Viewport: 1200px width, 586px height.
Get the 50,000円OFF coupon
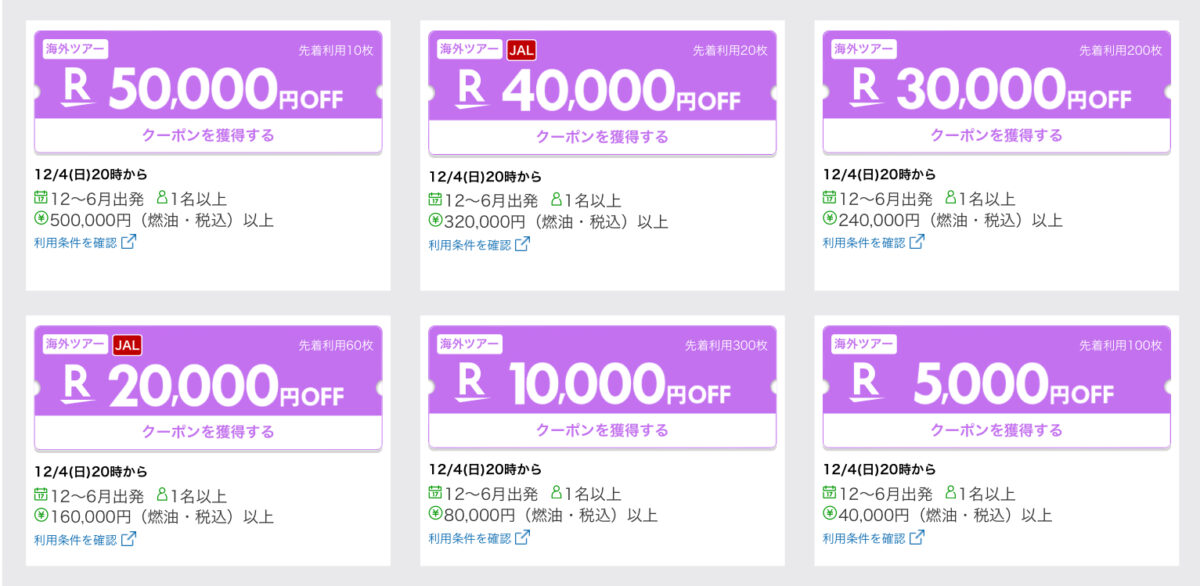(208, 135)
